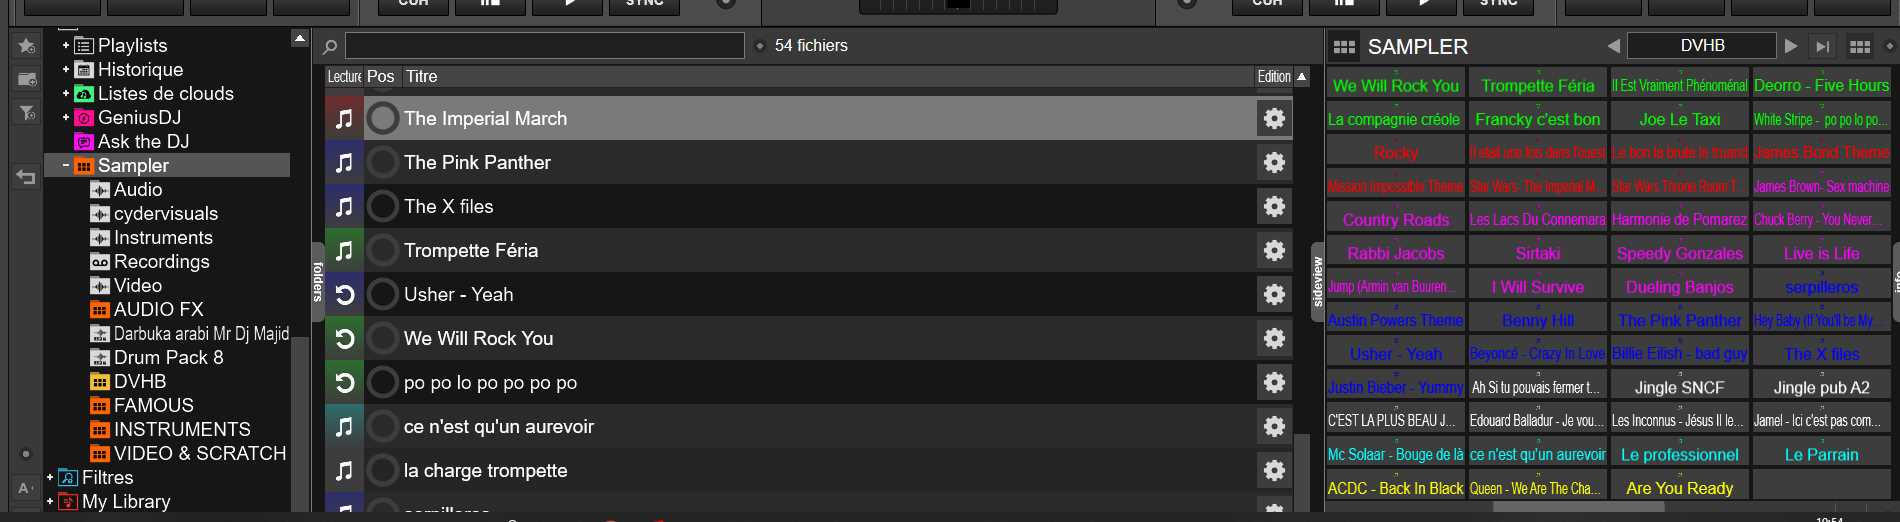Trigger the Joe Le Taxi sample pad
This screenshot has height=522, width=1900.
click(1679, 119)
